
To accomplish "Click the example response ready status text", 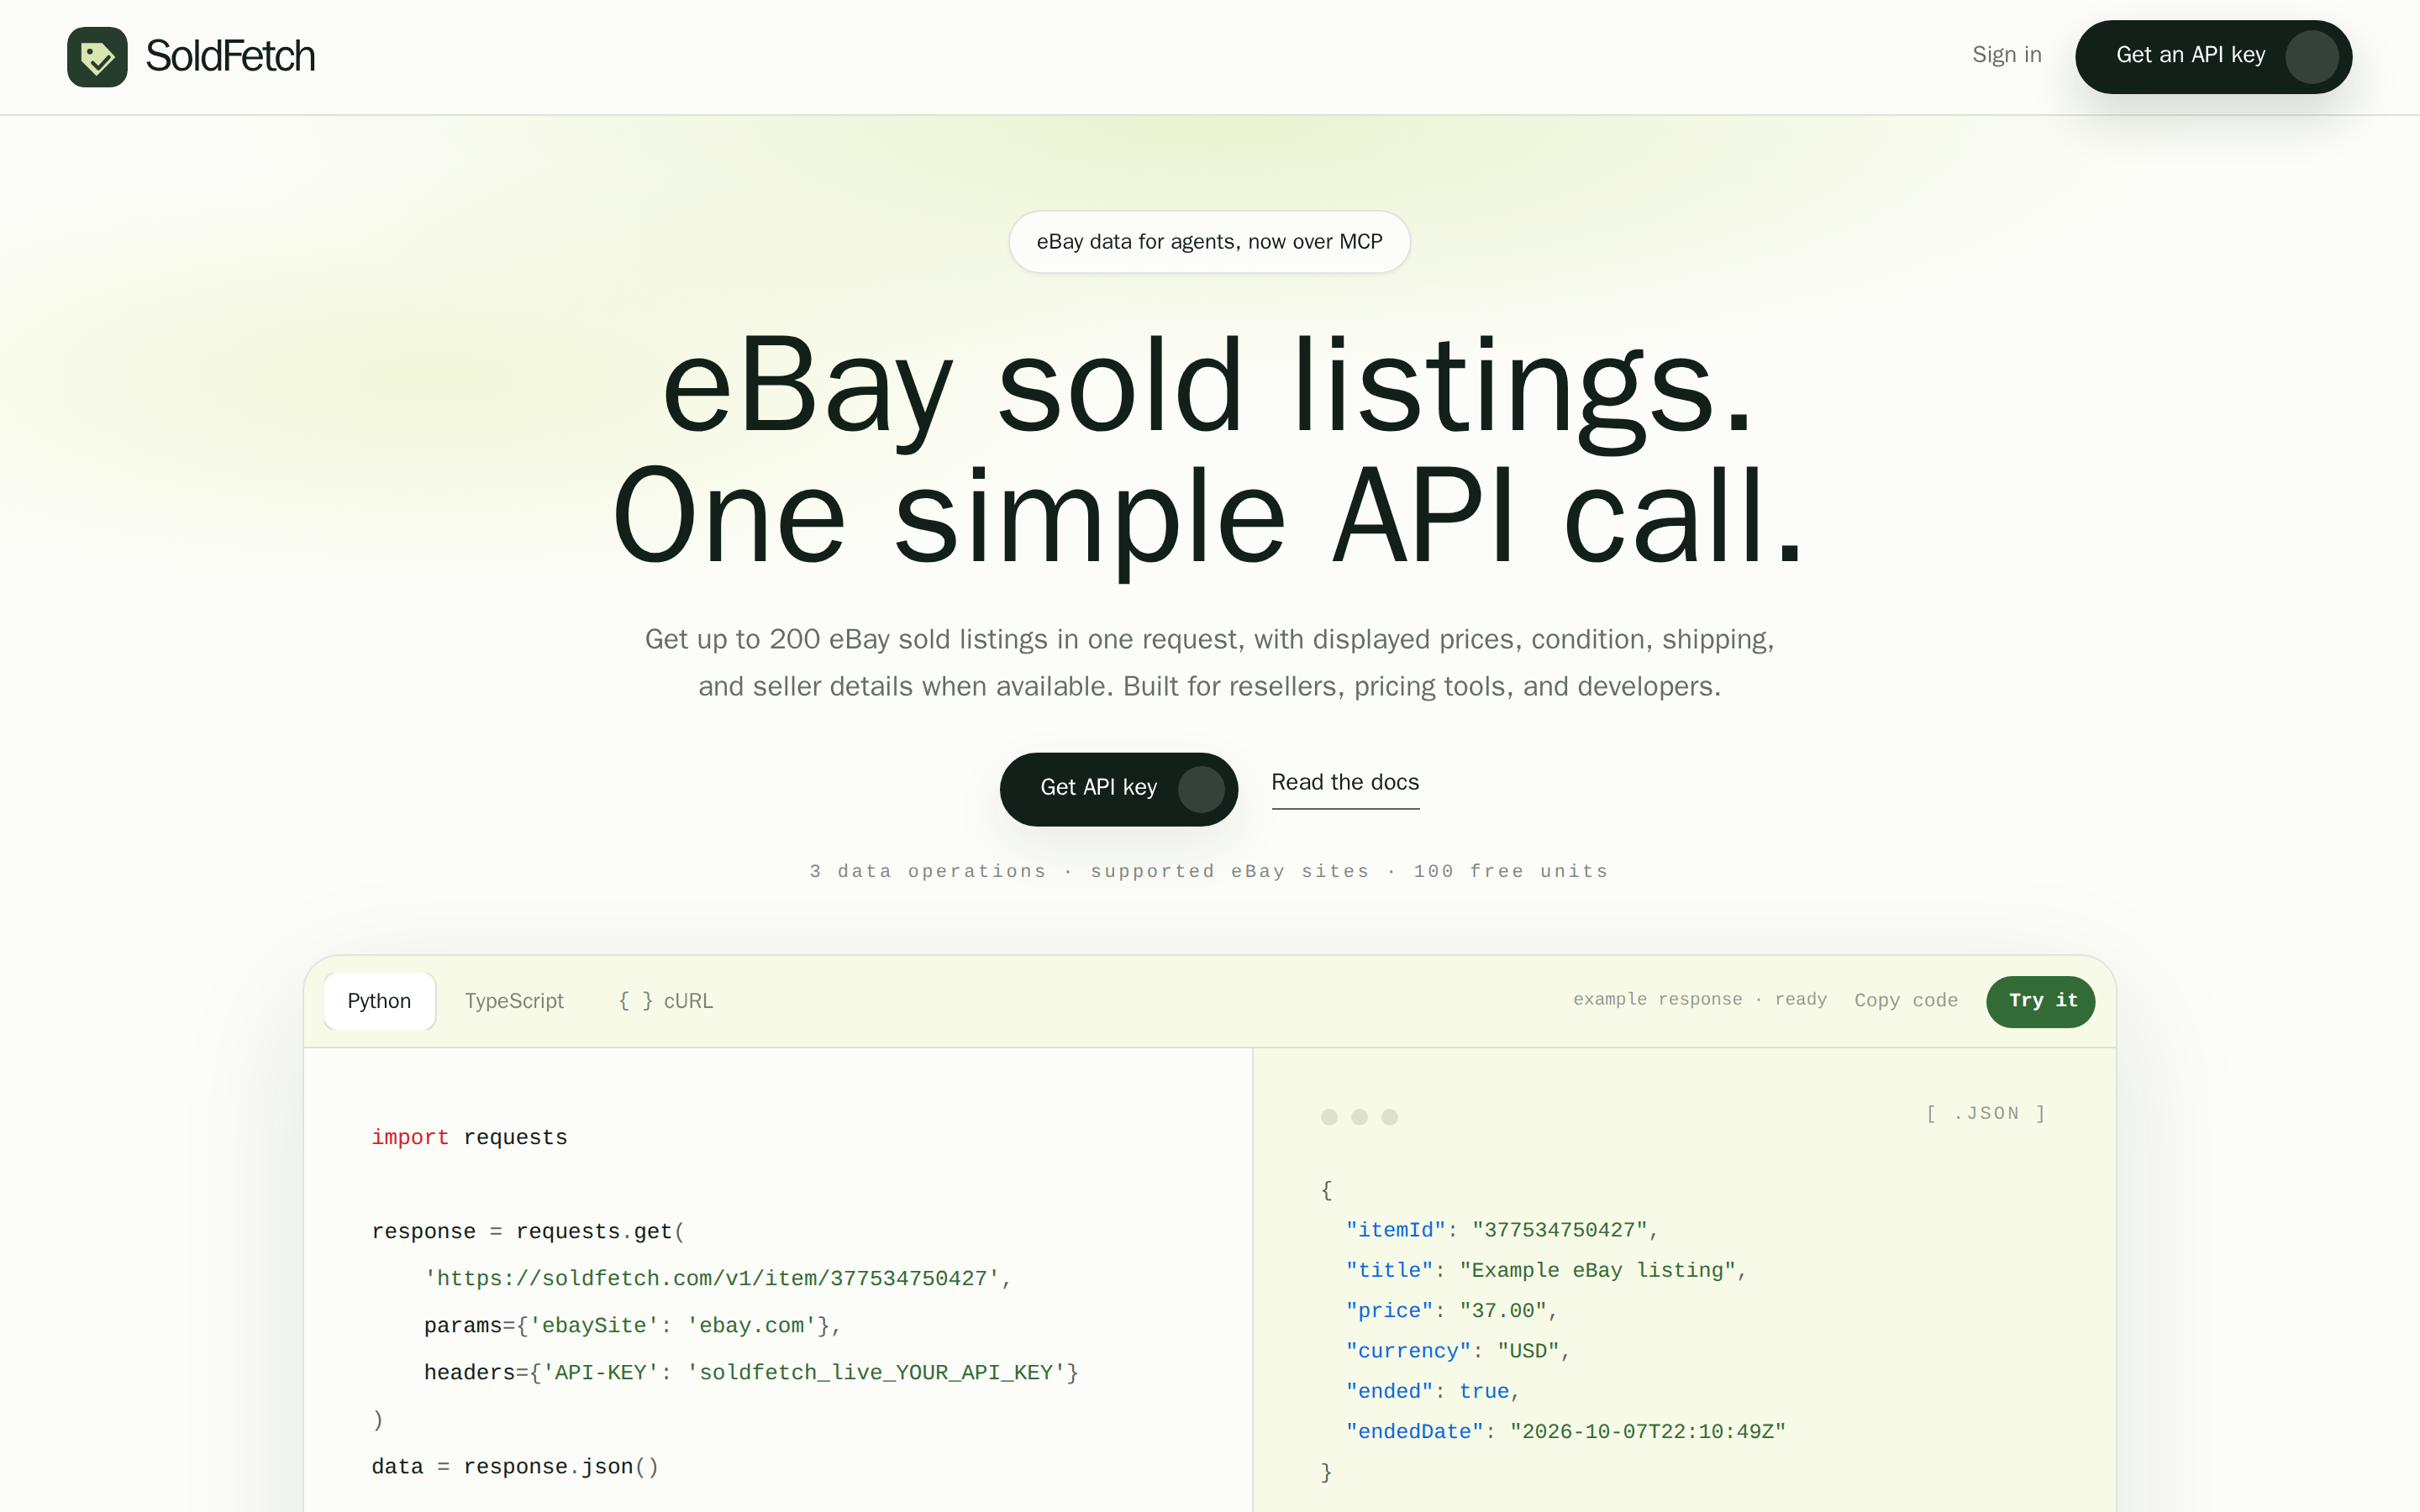I will [1700, 1000].
